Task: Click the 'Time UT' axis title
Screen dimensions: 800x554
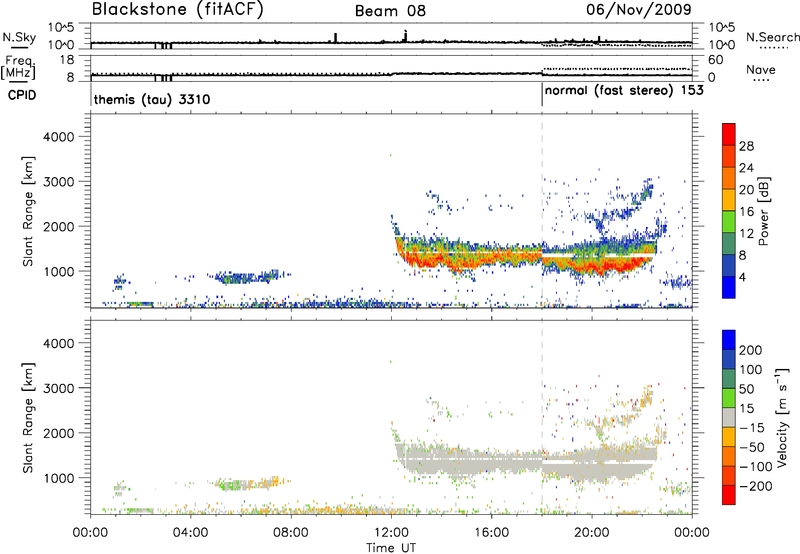Action: pos(391,548)
